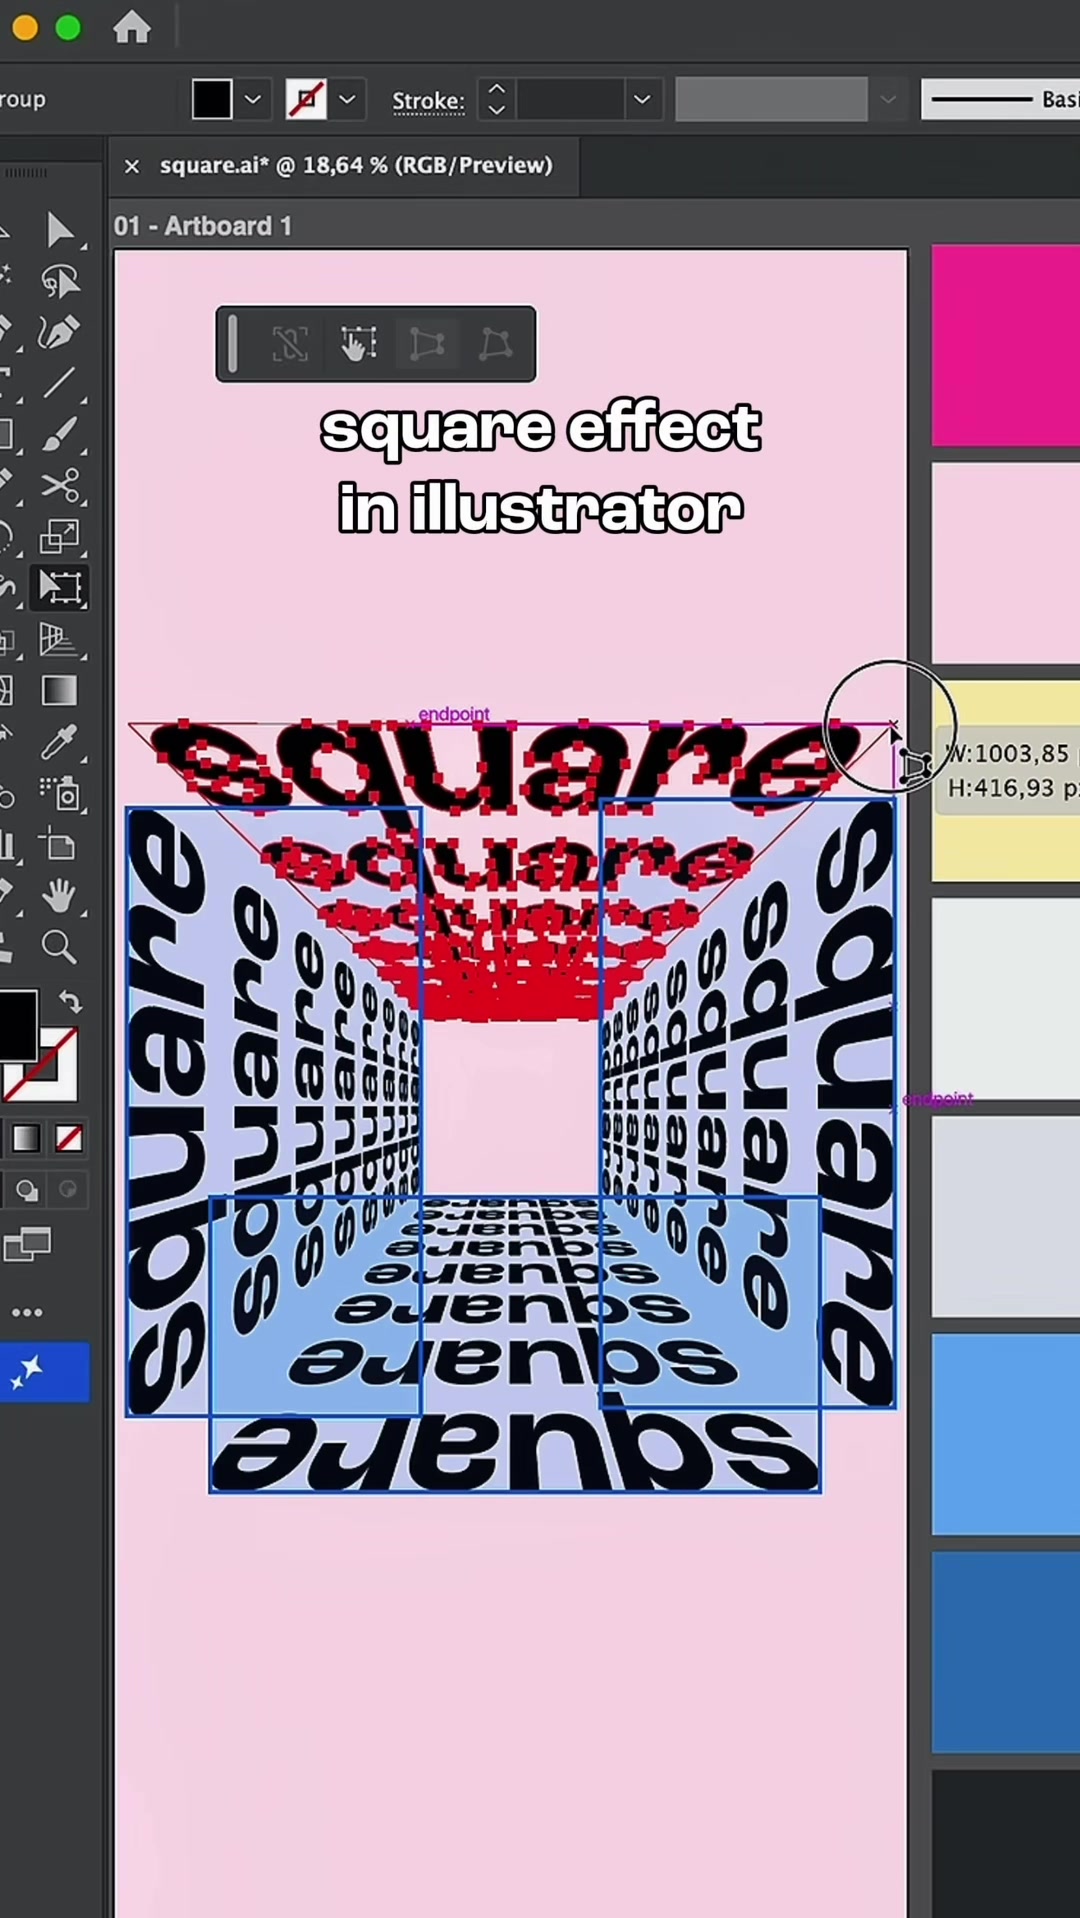
Task: Select the Perspective Grid tool
Action: 60,640
